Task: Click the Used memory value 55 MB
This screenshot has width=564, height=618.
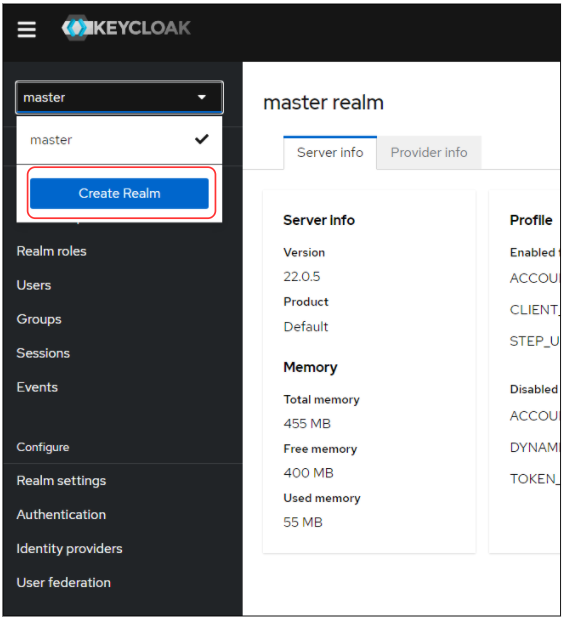Action: coord(303,522)
